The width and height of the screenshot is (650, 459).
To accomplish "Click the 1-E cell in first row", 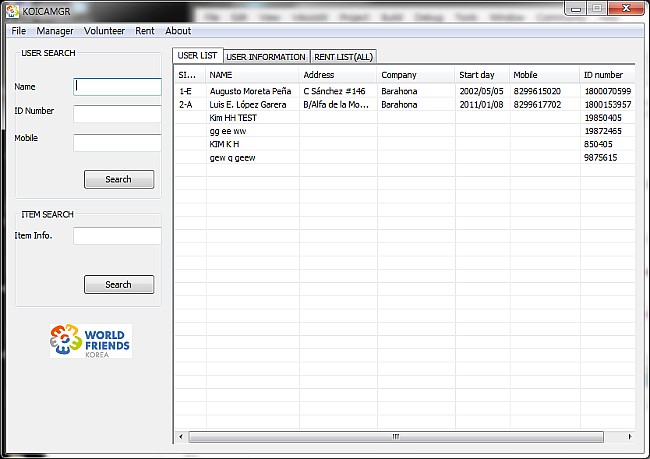I will point(185,91).
